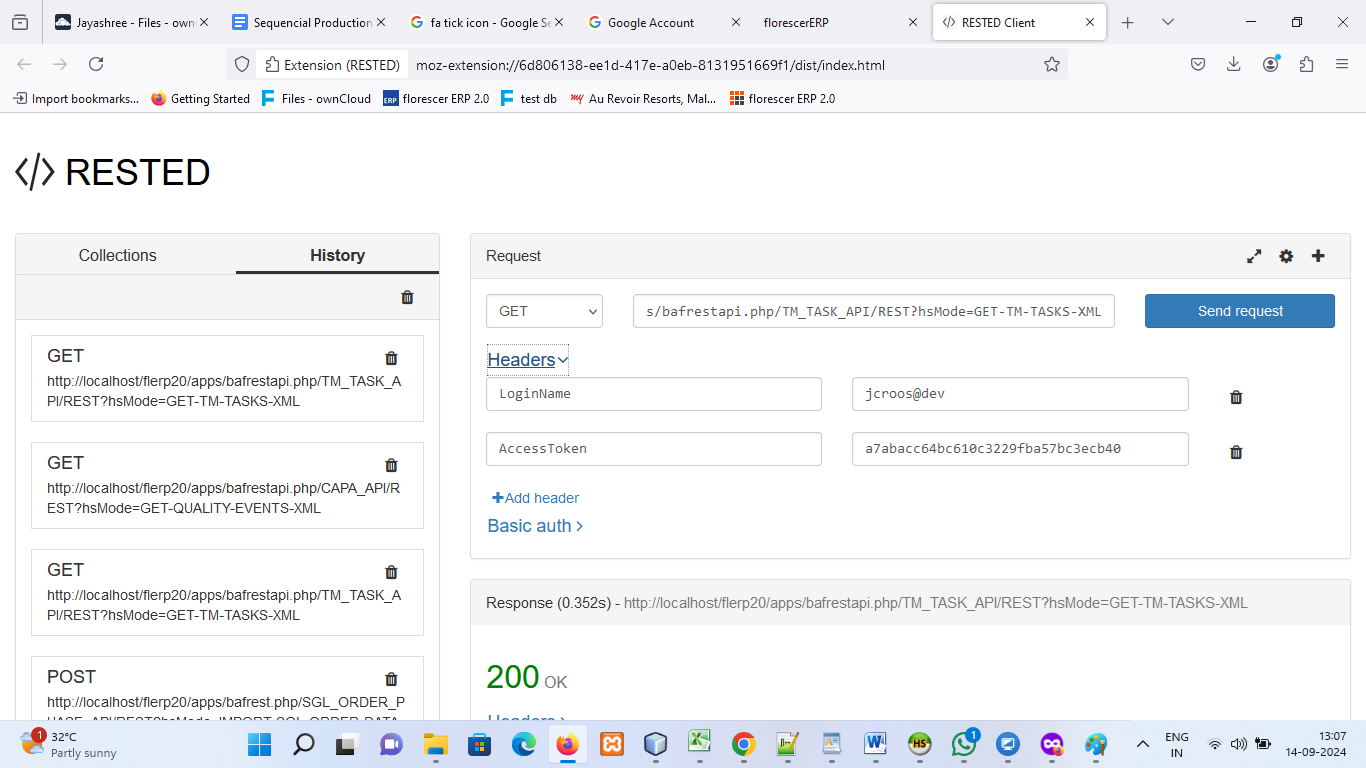The height and width of the screenshot is (768, 1366).
Task: Delete the CAPA_API history entry
Action: (x=391, y=465)
